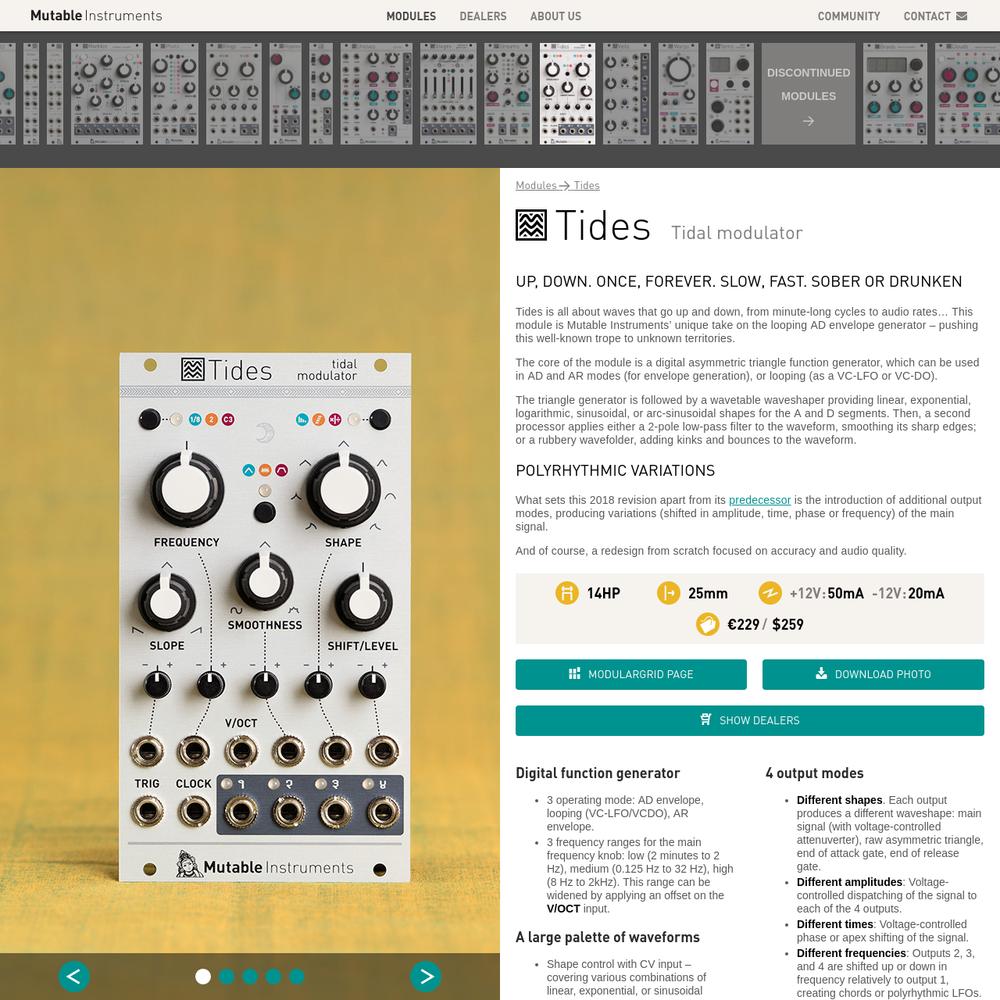The height and width of the screenshot is (1000, 1000).
Task: Click the Mutable Instruments site logo
Action: pyautogui.click(x=96, y=15)
